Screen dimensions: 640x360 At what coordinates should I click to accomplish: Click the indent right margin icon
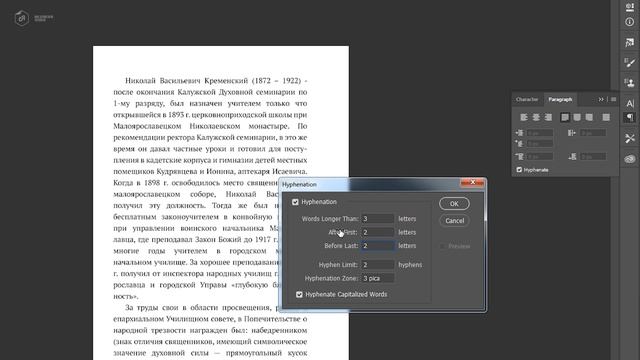point(572,133)
